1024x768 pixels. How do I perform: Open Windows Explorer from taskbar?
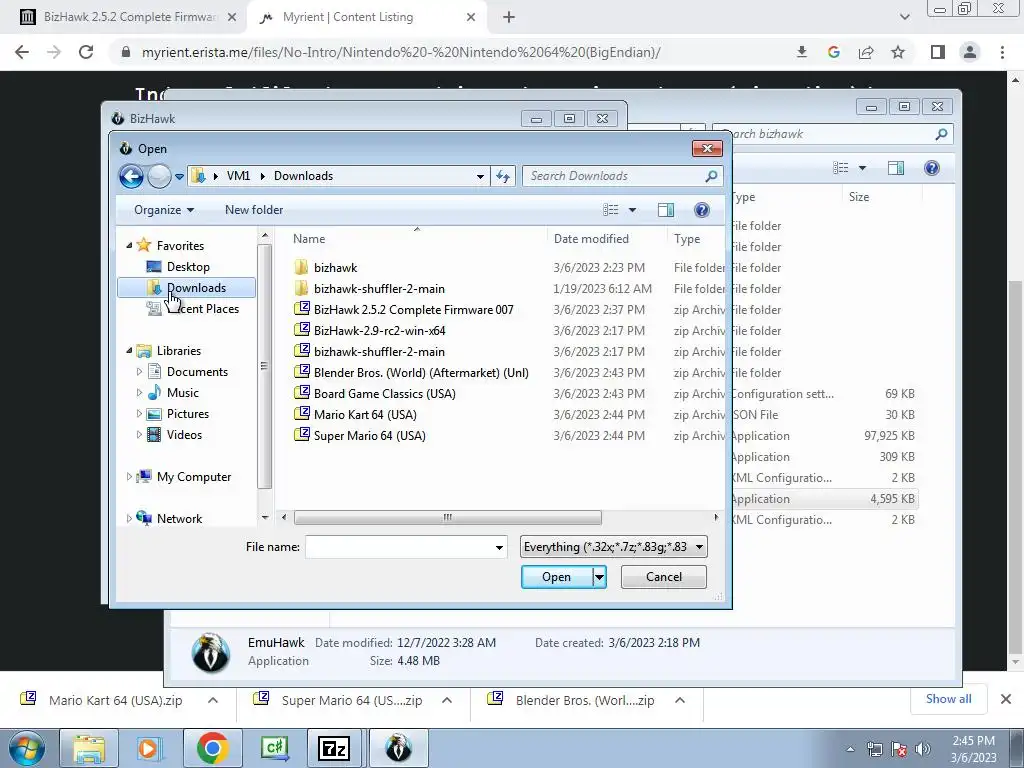89,748
